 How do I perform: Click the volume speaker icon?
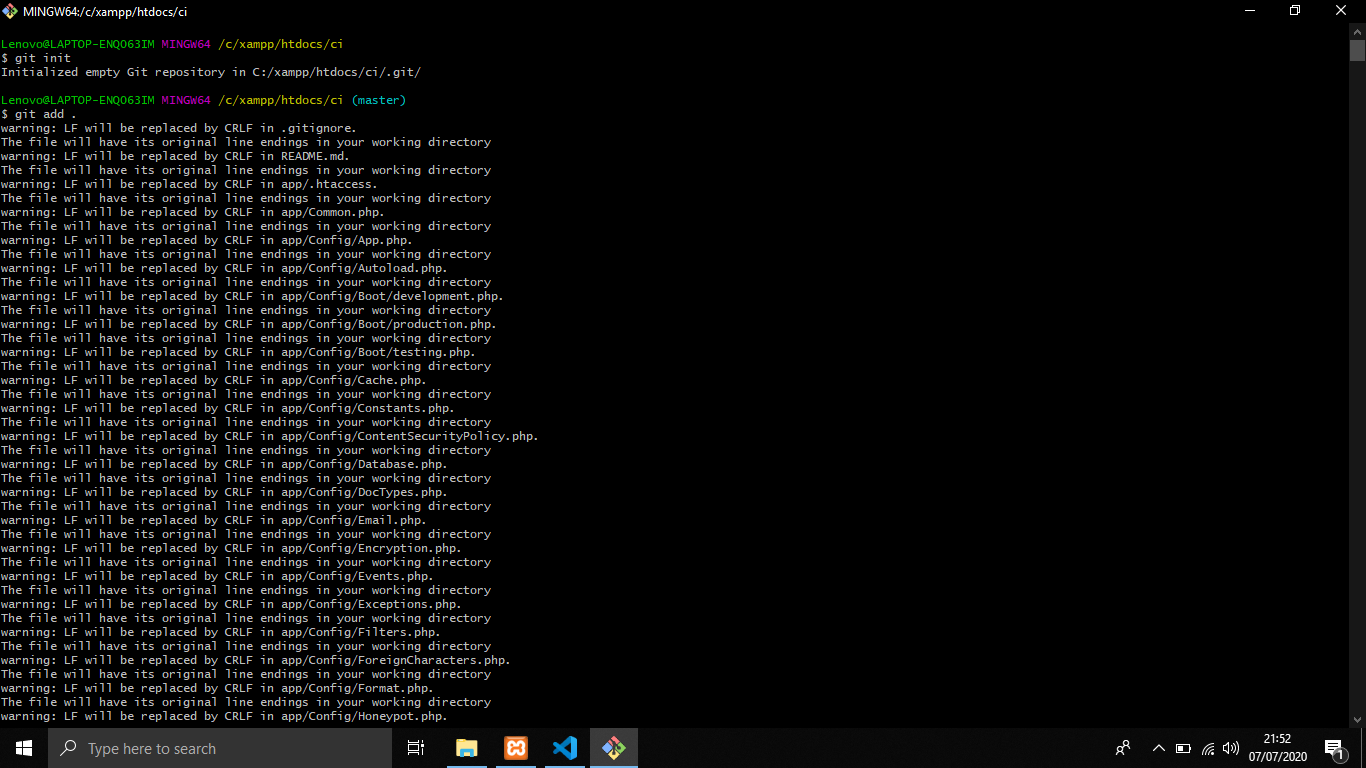click(x=1231, y=748)
